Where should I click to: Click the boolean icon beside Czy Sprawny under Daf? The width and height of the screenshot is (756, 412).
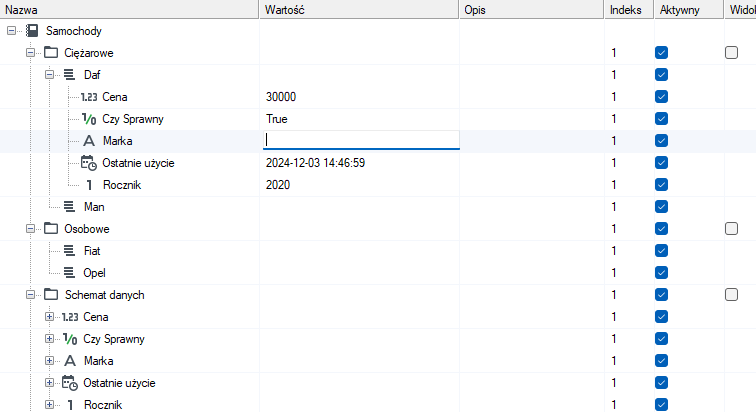(x=89, y=119)
